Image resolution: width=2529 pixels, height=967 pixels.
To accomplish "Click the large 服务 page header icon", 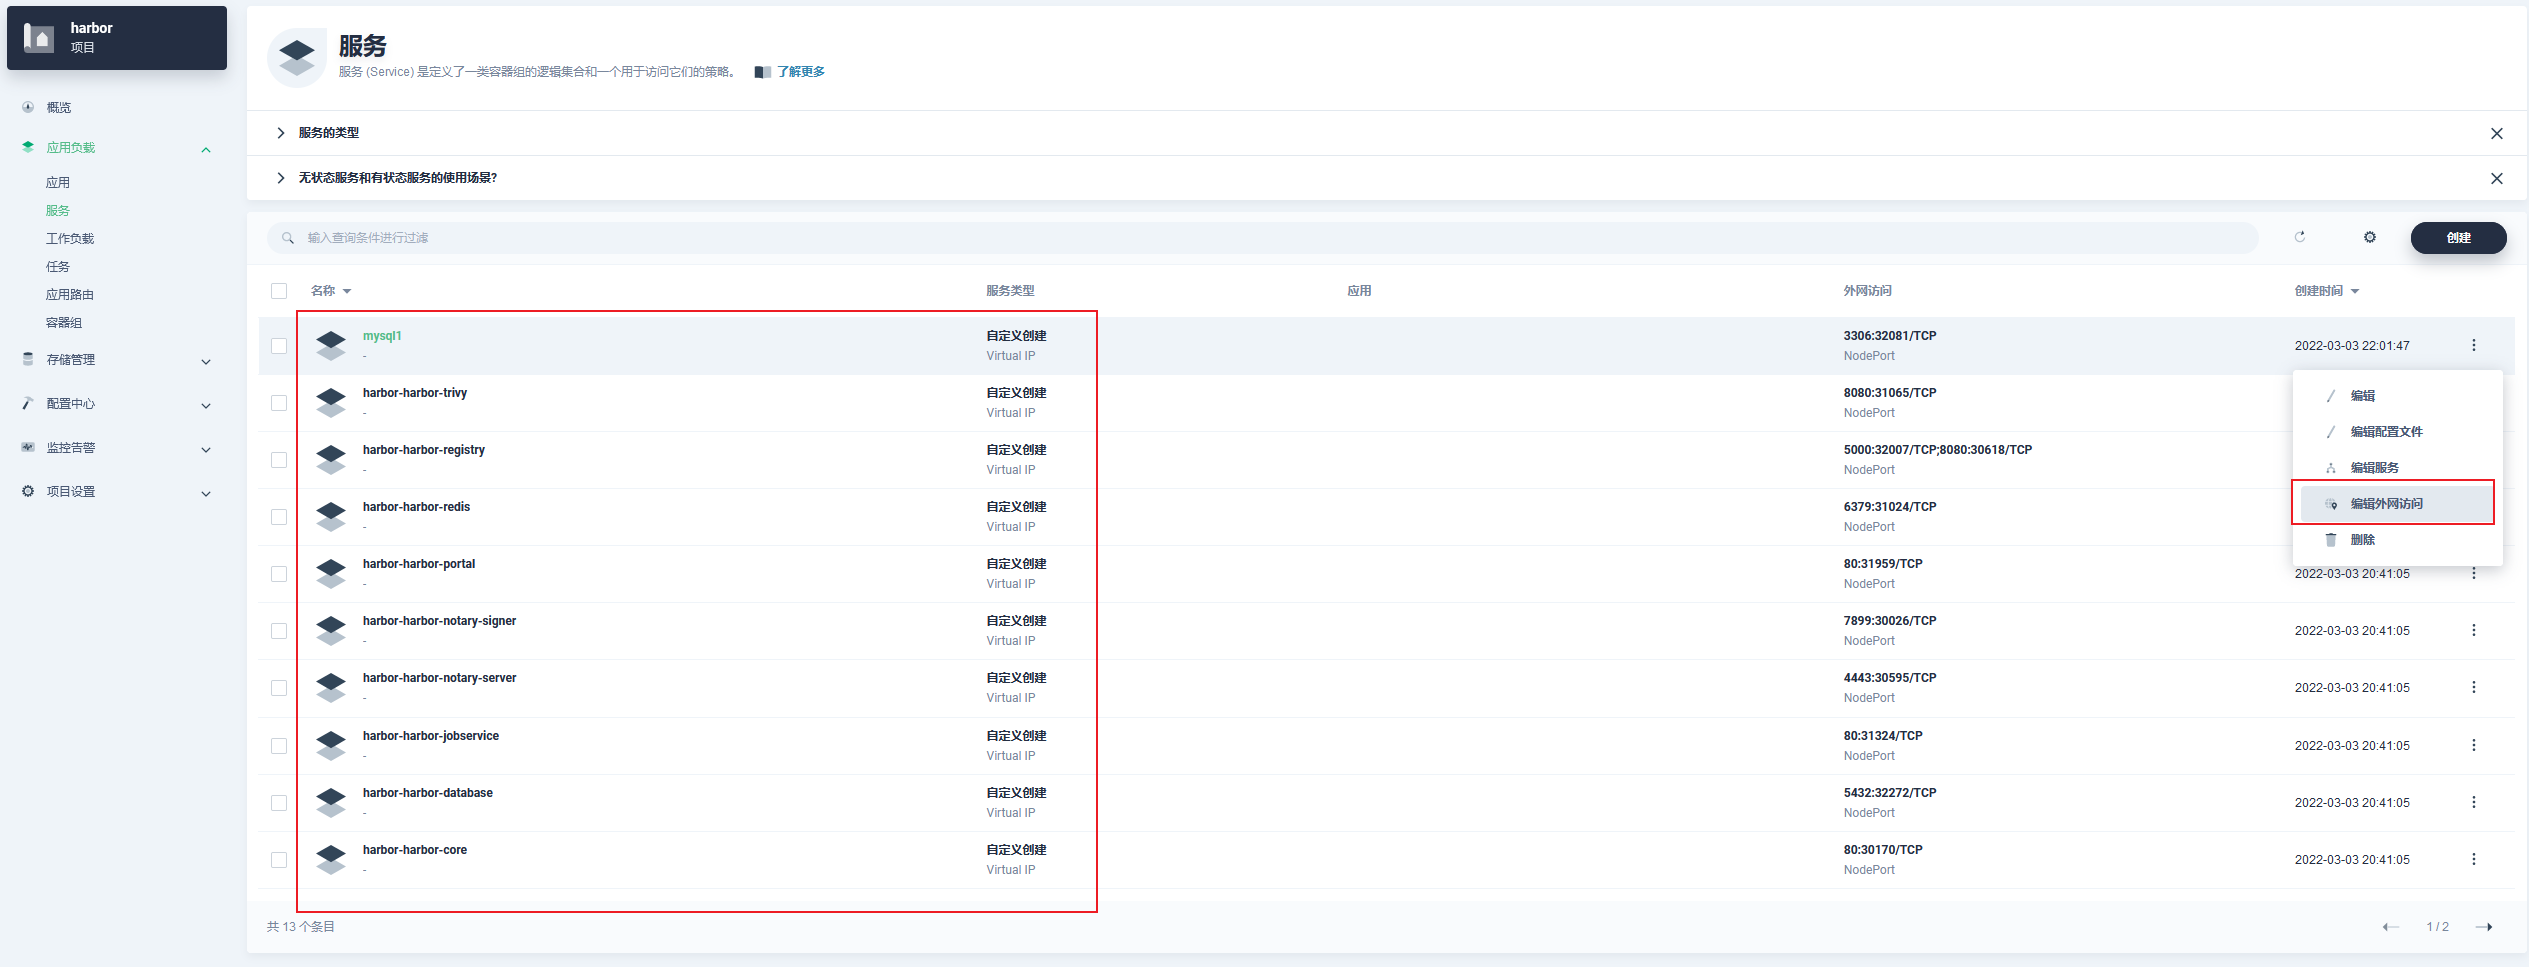I will [297, 58].
